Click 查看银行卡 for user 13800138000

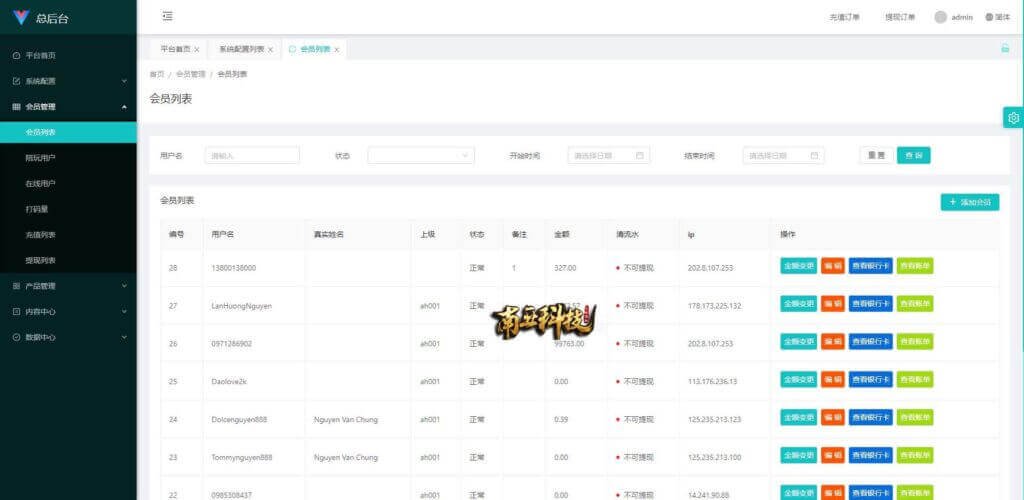pyautogui.click(x=870, y=266)
